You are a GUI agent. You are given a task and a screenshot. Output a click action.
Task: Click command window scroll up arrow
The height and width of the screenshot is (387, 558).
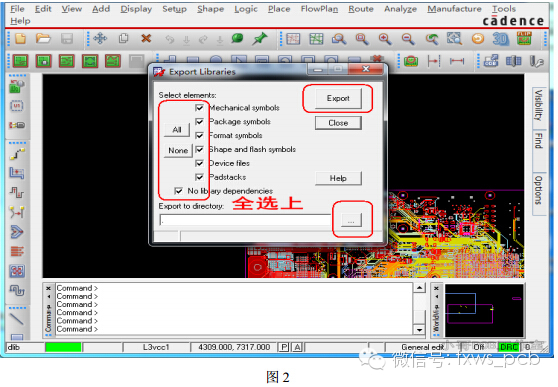point(420,288)
